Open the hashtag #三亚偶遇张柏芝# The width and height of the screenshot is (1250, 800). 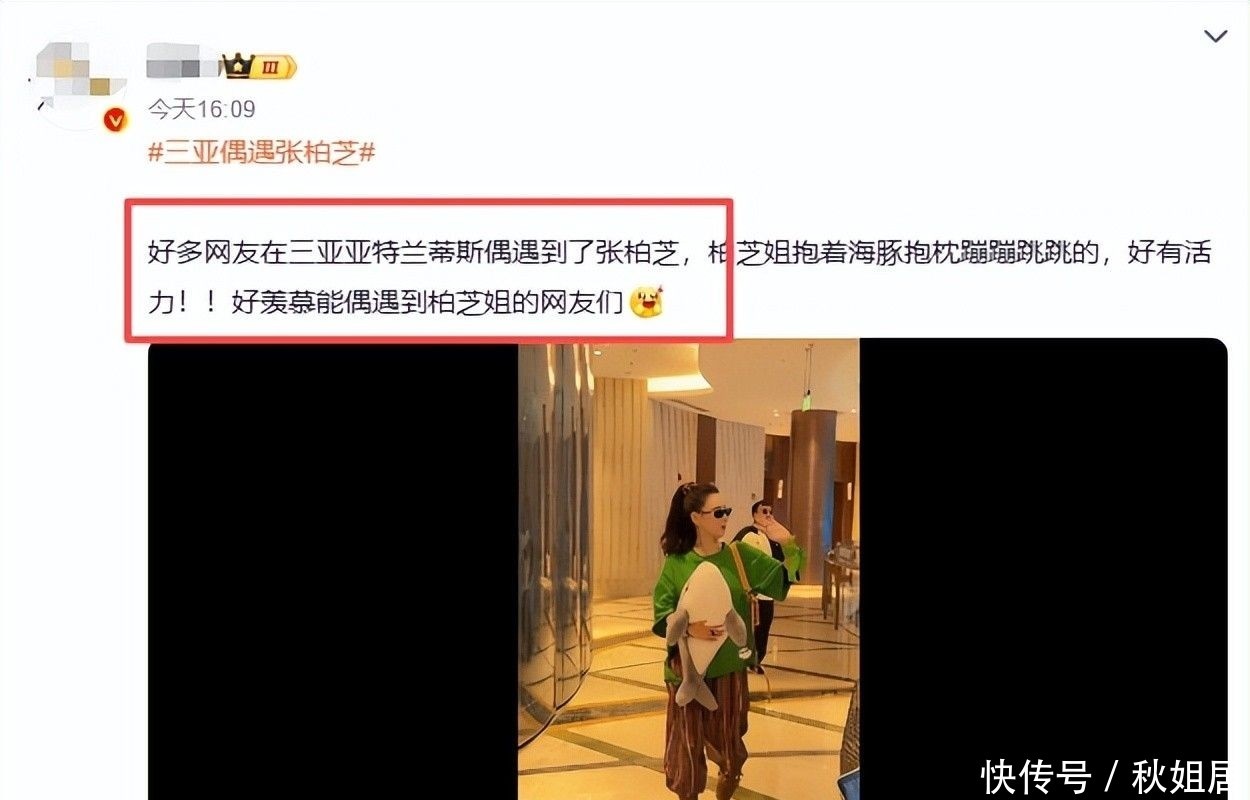pos(261,154)
